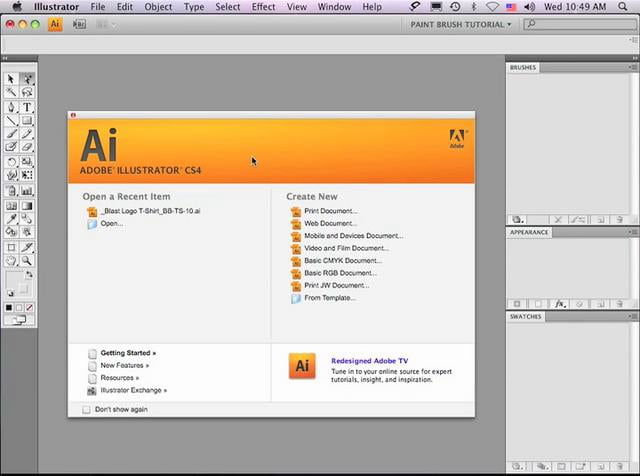
Task: Open the Effect menu
Action: click(263, 7)
